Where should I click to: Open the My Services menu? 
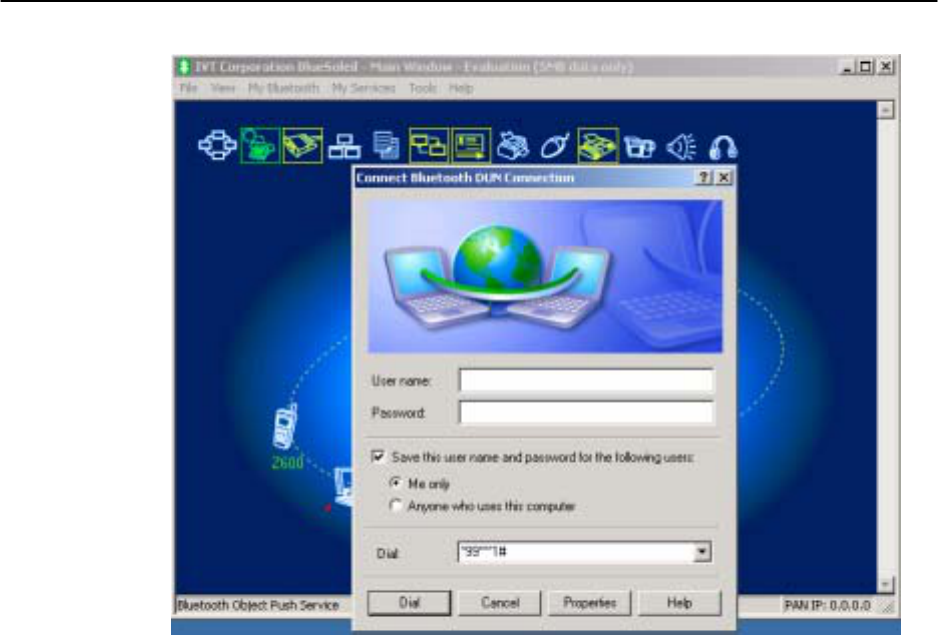[x=364, y=89]
